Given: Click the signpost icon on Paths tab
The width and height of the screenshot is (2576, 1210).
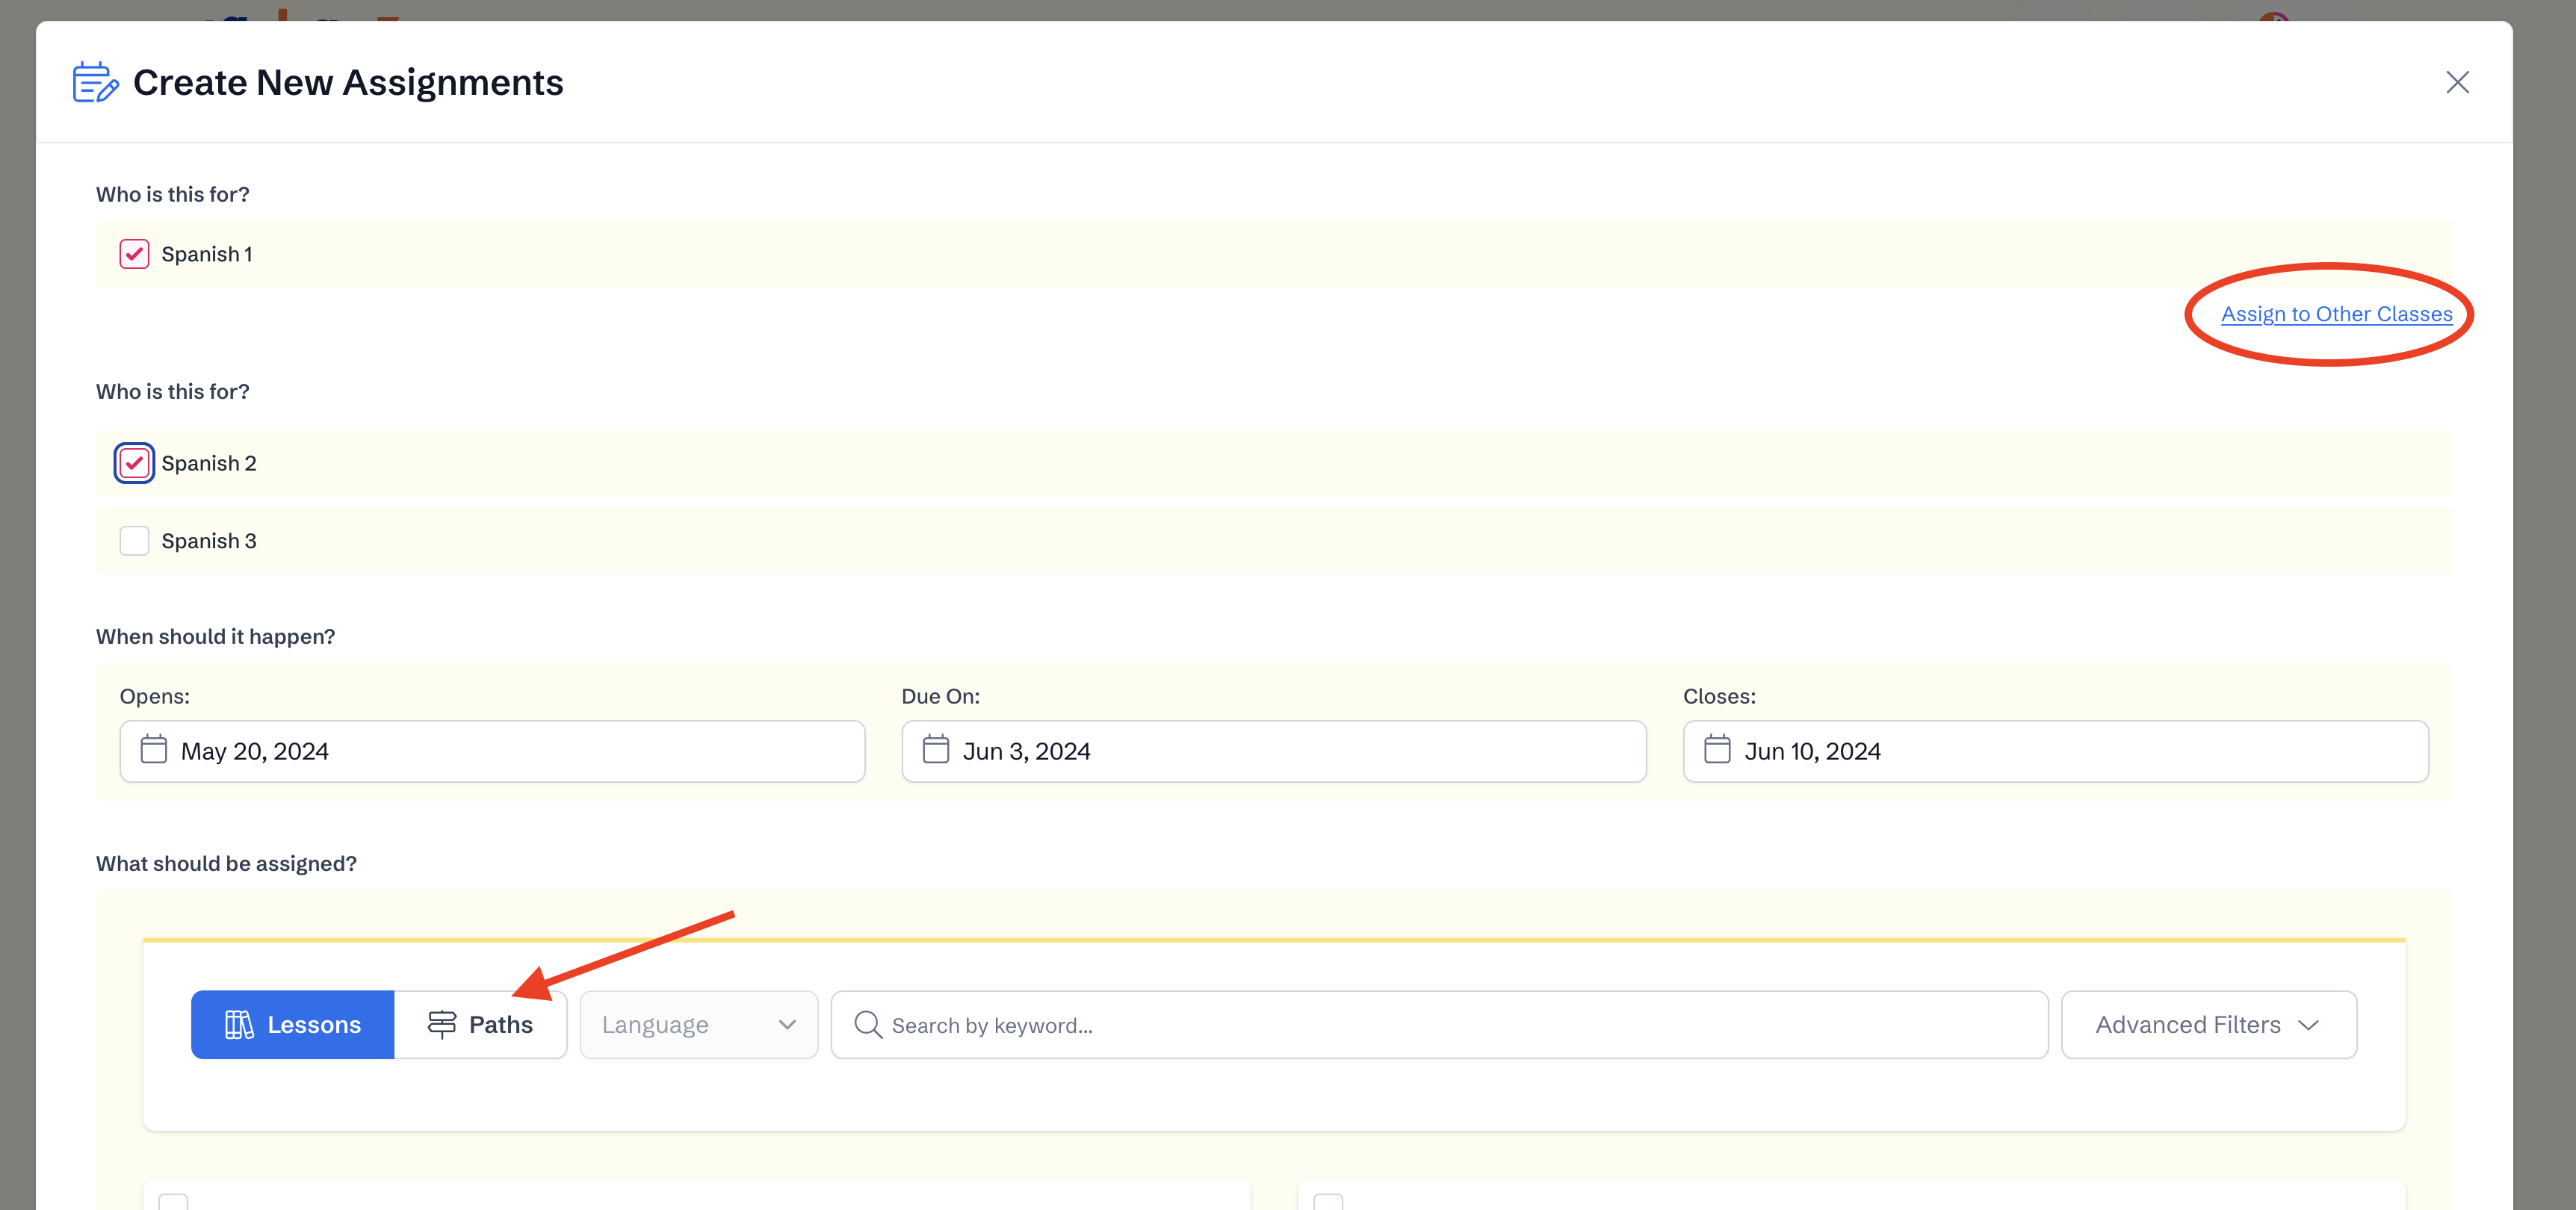Looking at the screenshot, I should [441, 1025].
